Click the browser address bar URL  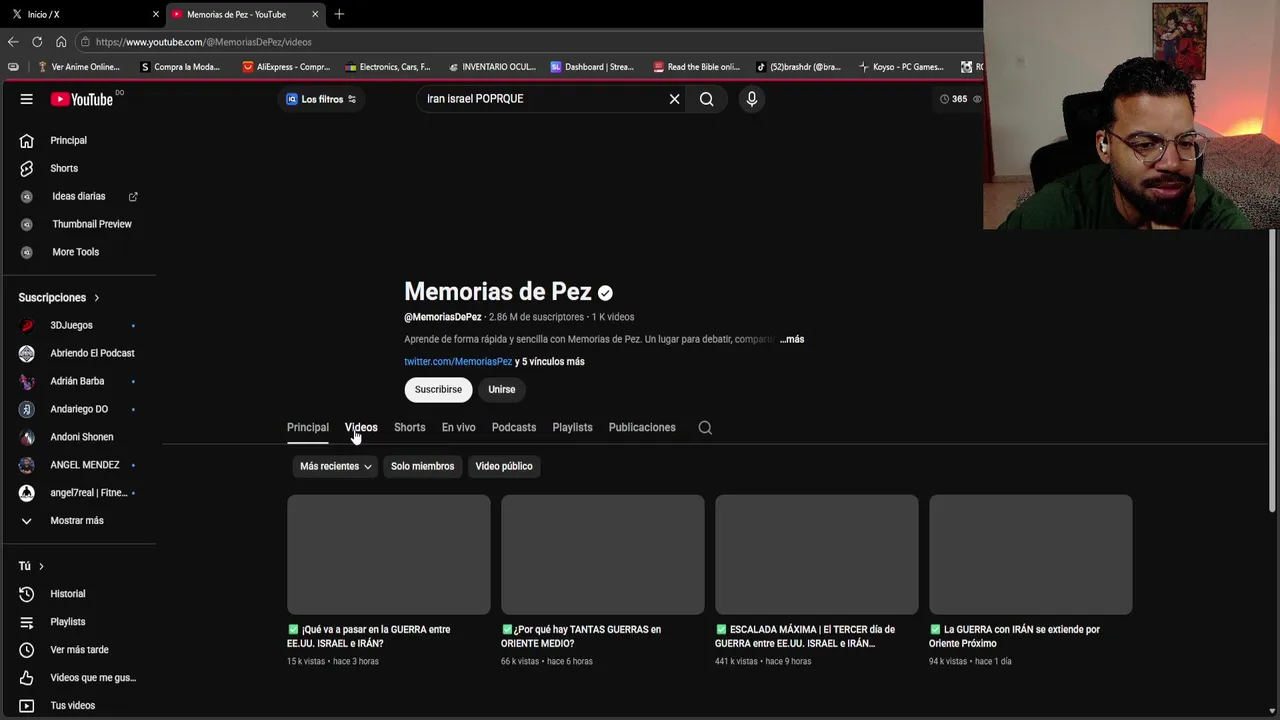204,42
